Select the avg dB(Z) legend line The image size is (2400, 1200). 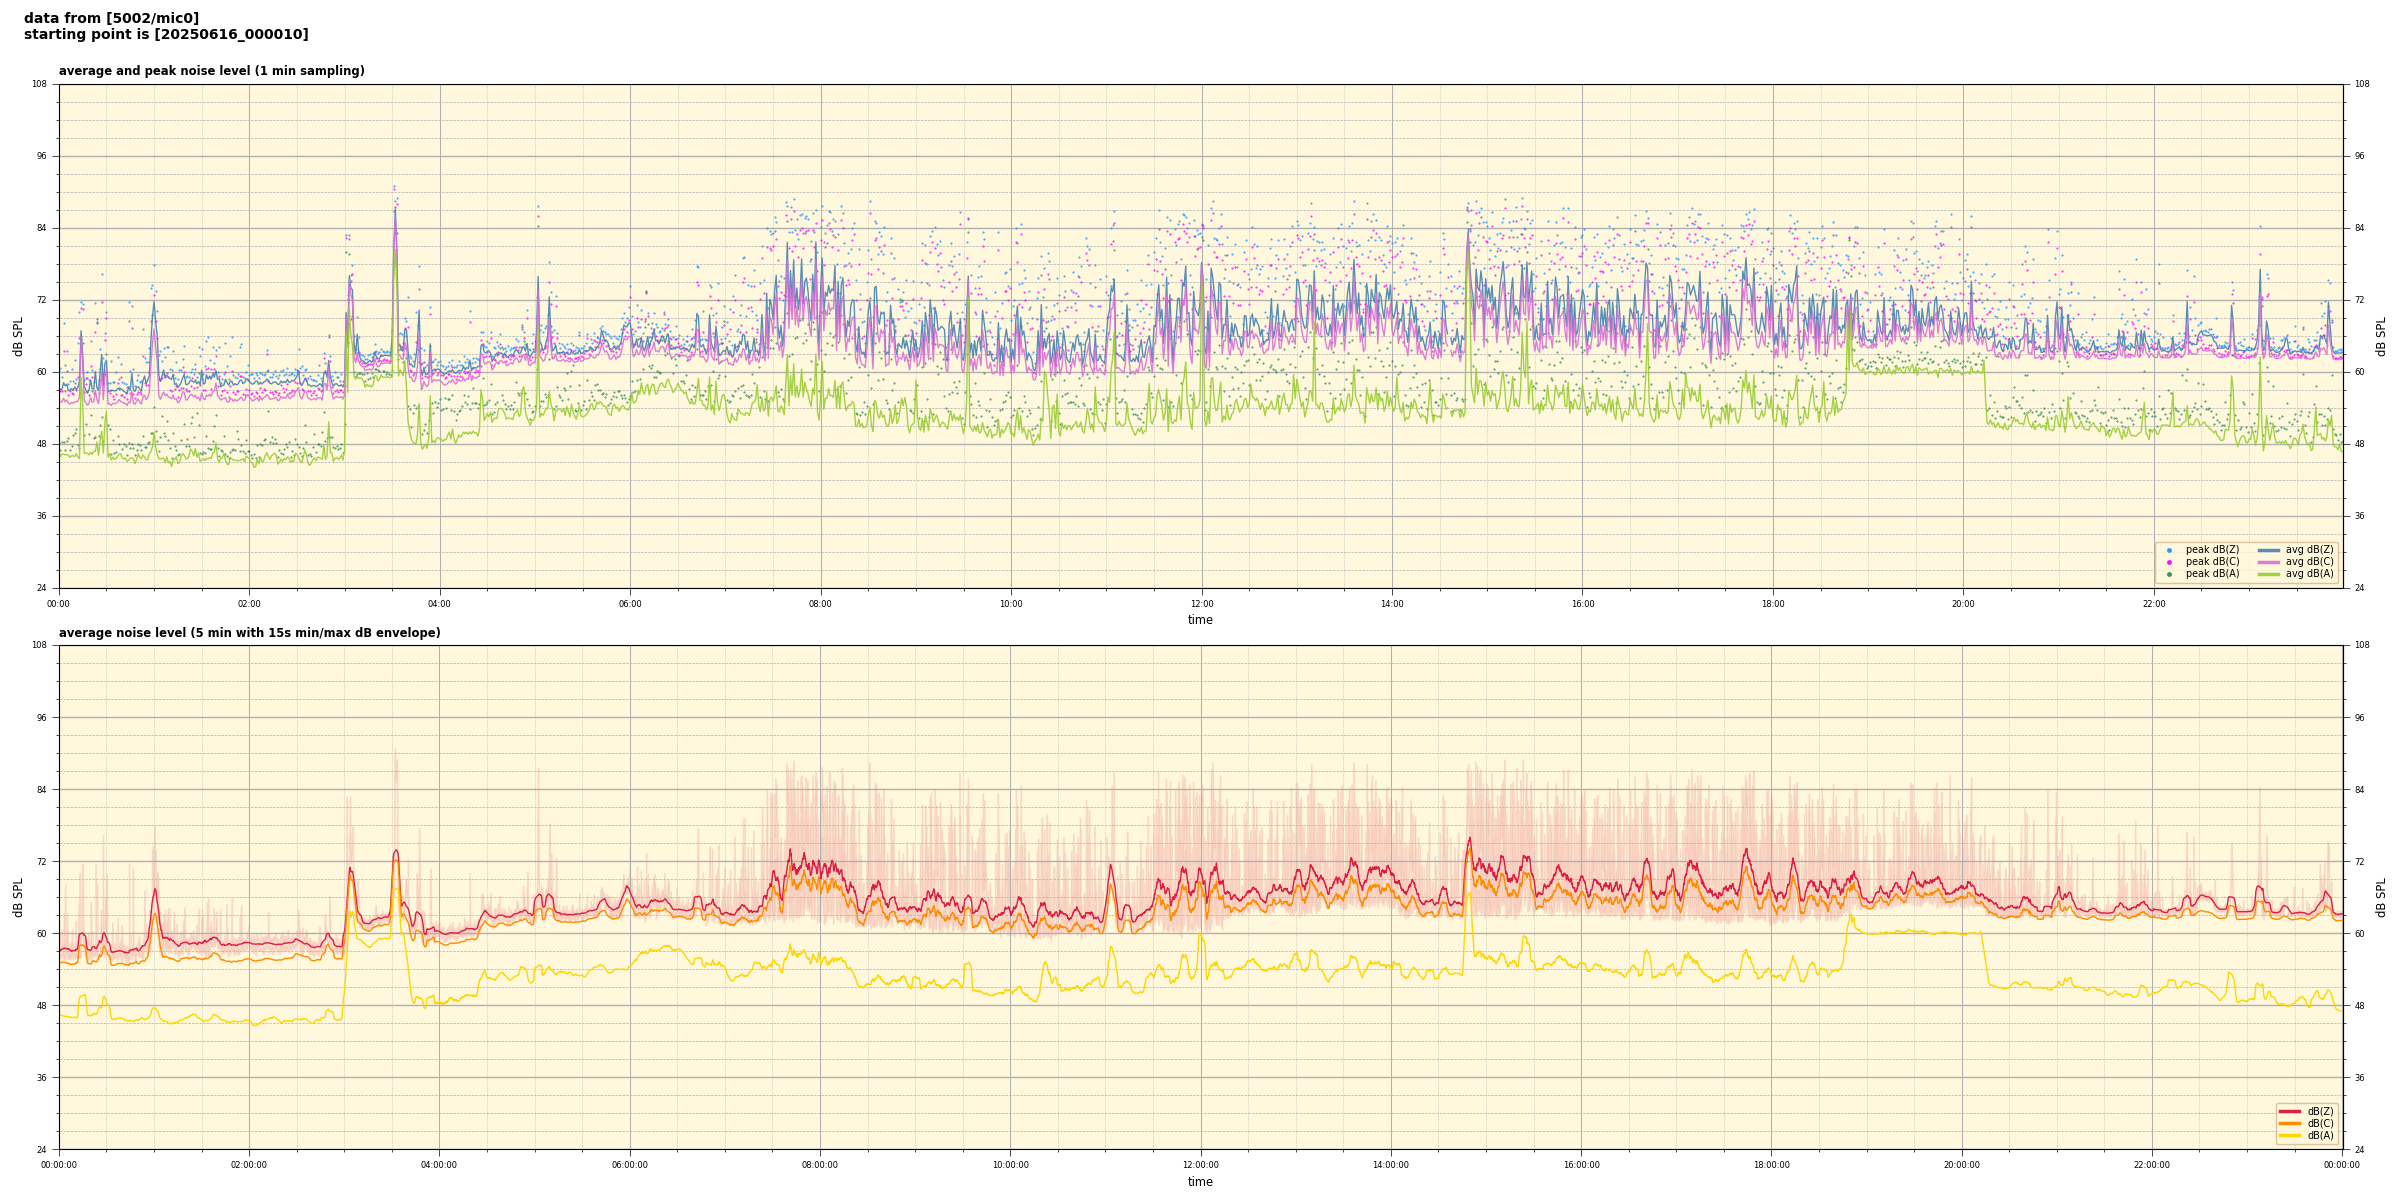click(x=2269, y=550)
